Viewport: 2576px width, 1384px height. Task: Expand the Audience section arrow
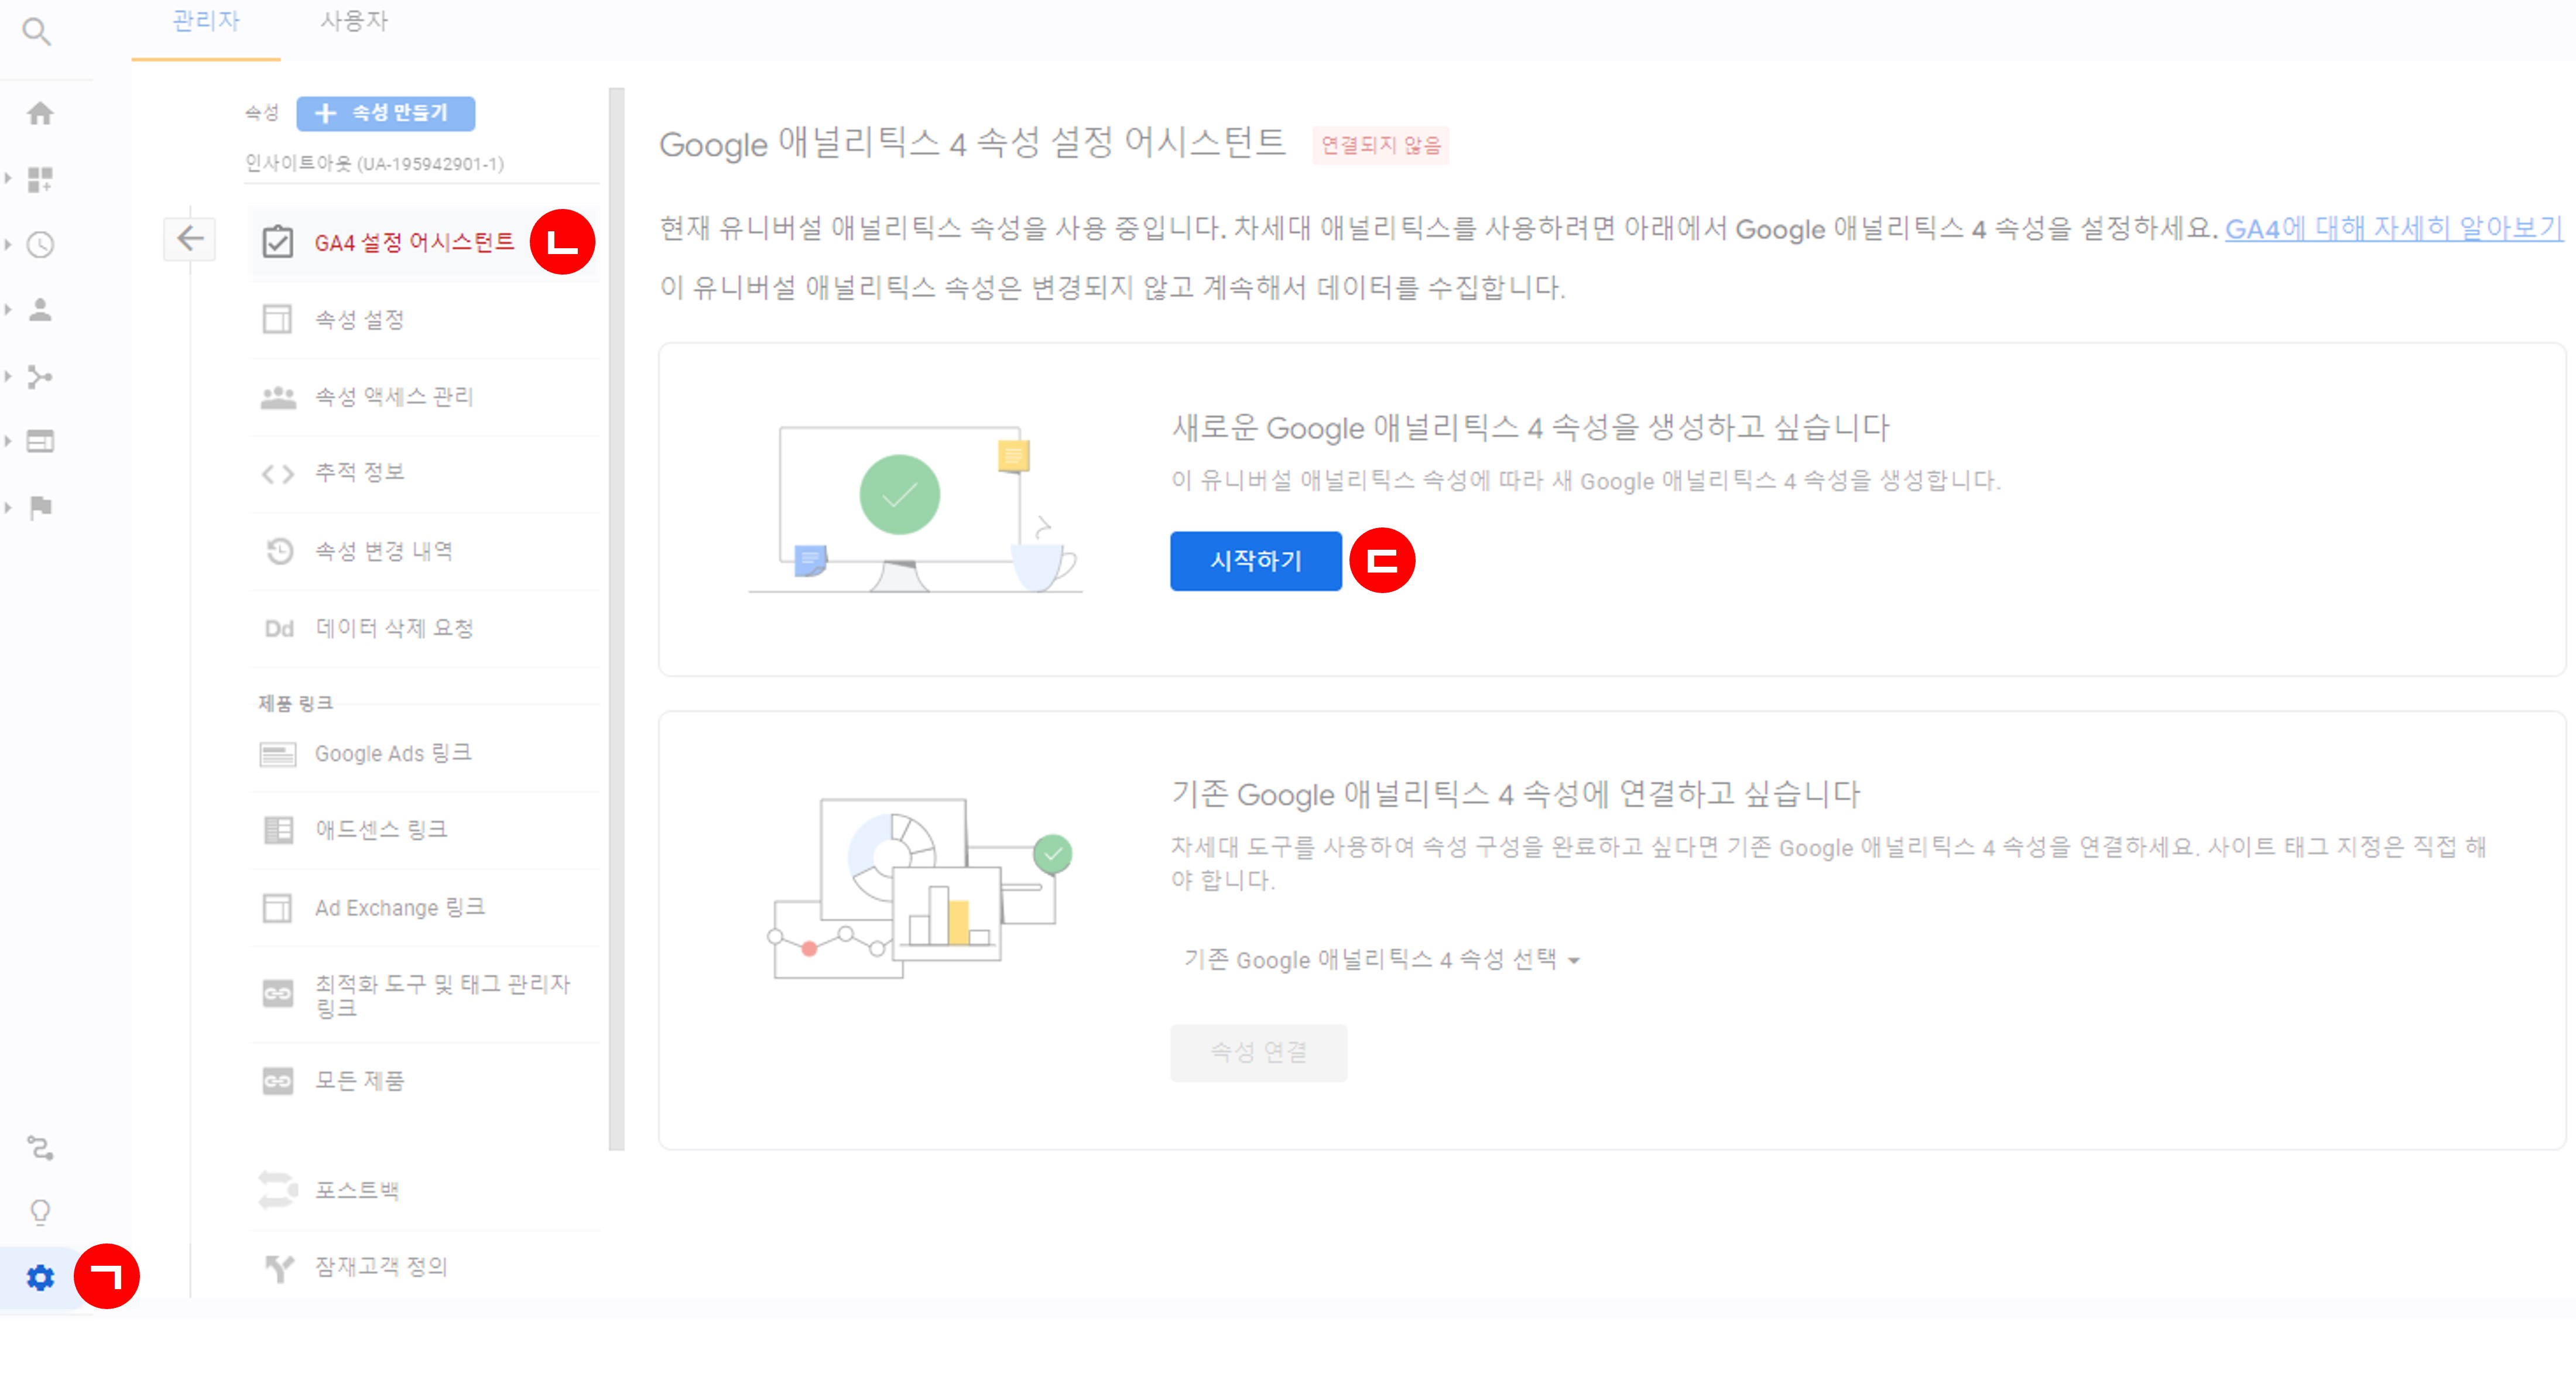8,310
